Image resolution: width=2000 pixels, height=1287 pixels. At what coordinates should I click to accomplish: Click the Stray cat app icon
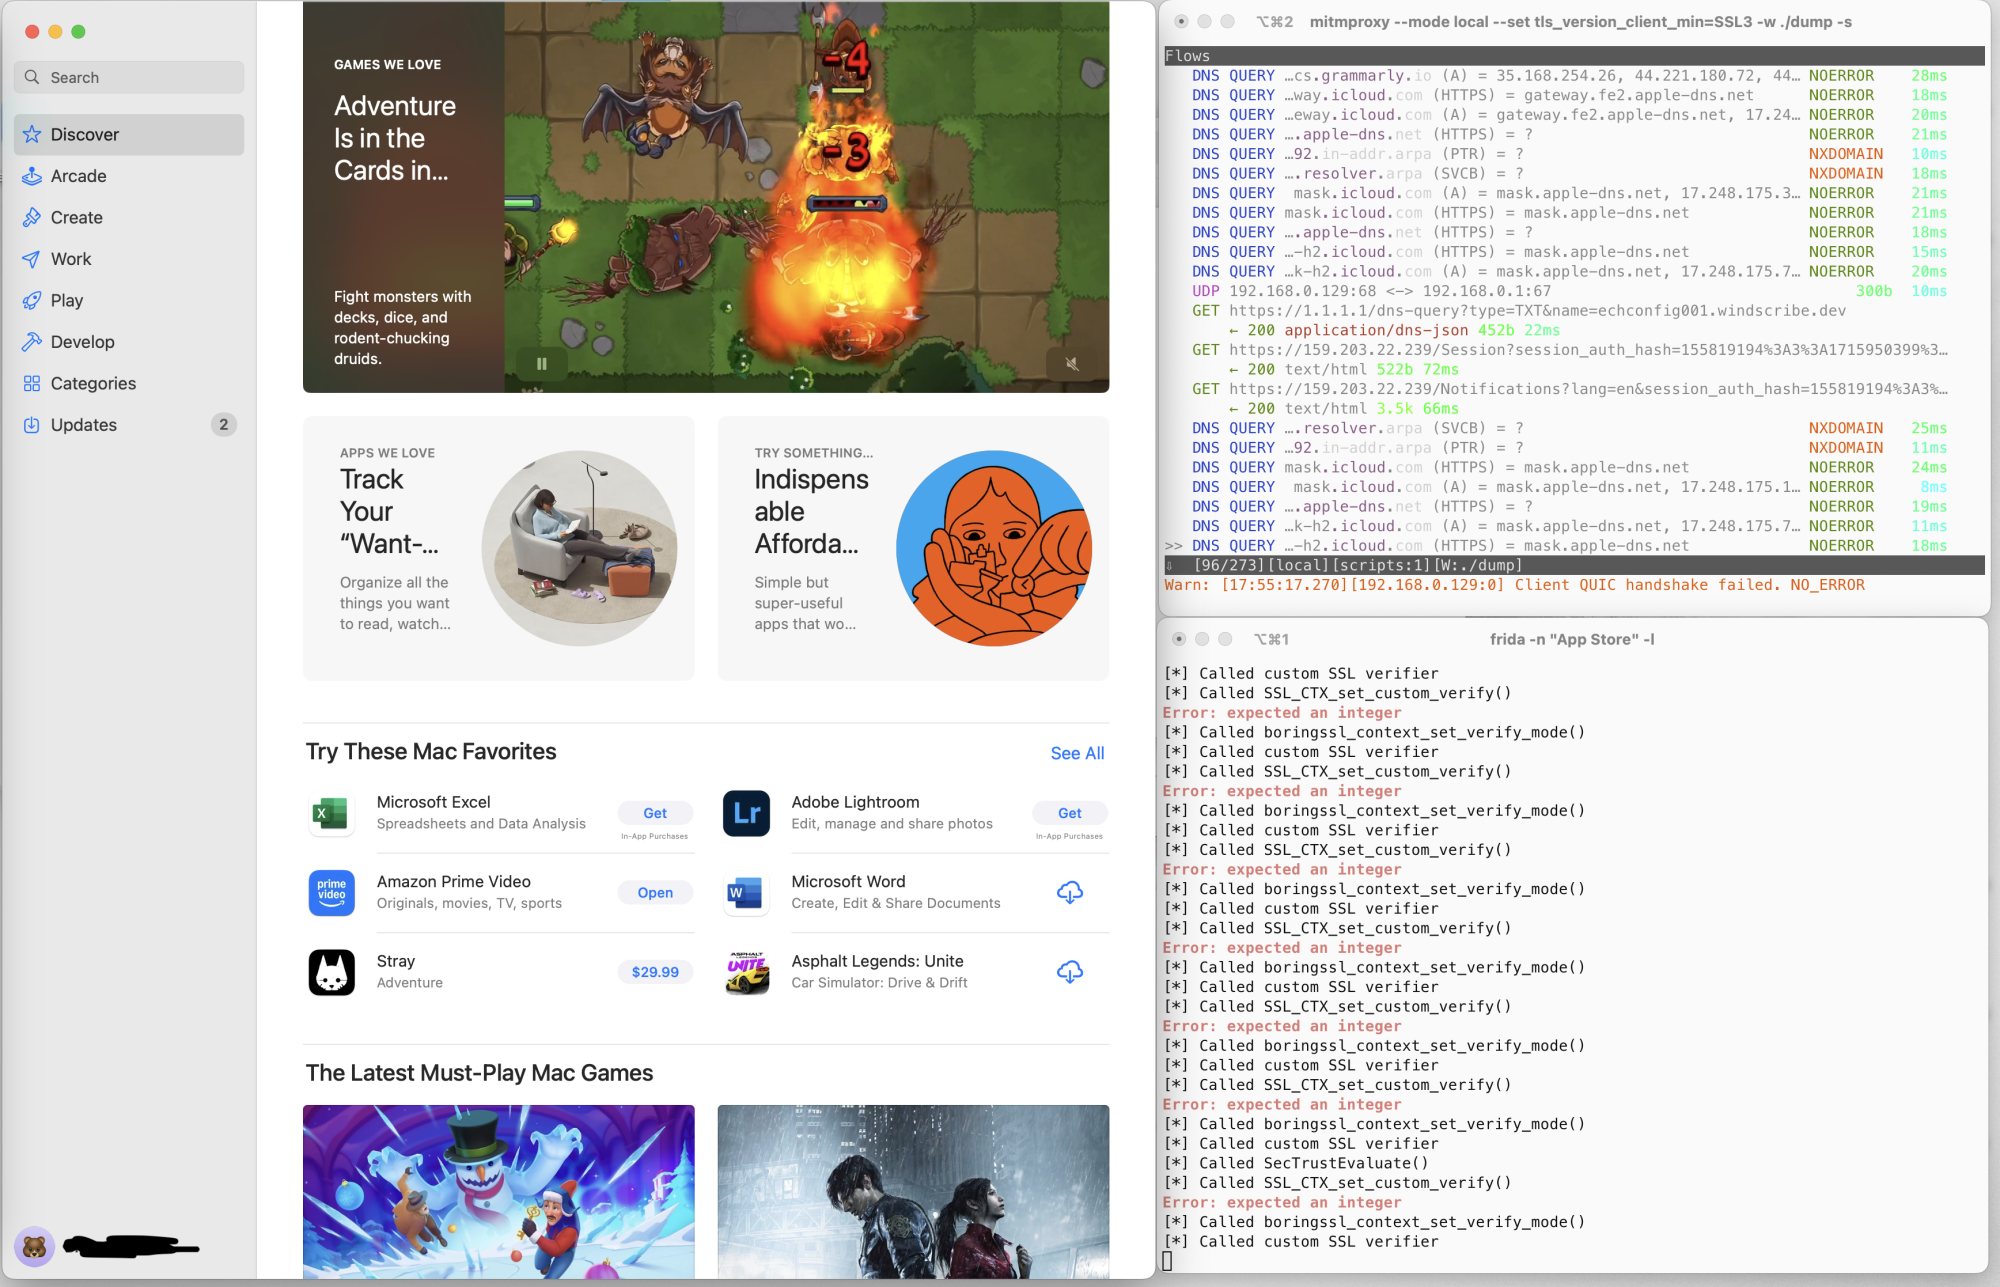click(x=332, y=972)
